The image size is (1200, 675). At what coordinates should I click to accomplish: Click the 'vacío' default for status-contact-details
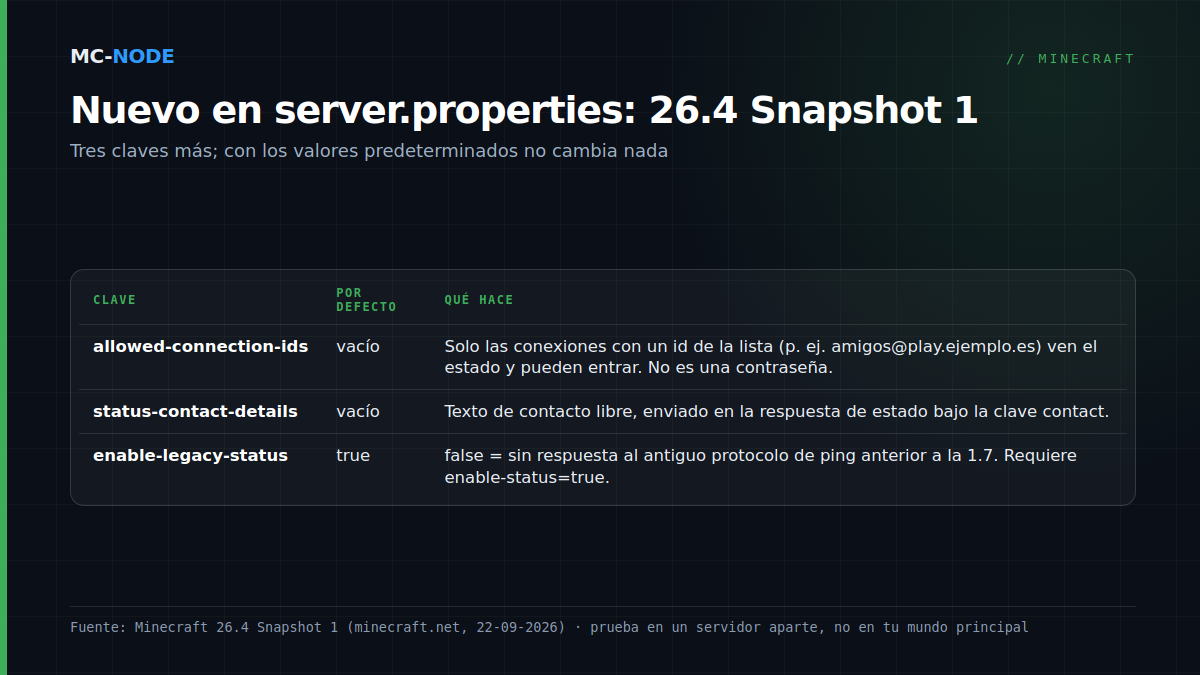point(358,411)
